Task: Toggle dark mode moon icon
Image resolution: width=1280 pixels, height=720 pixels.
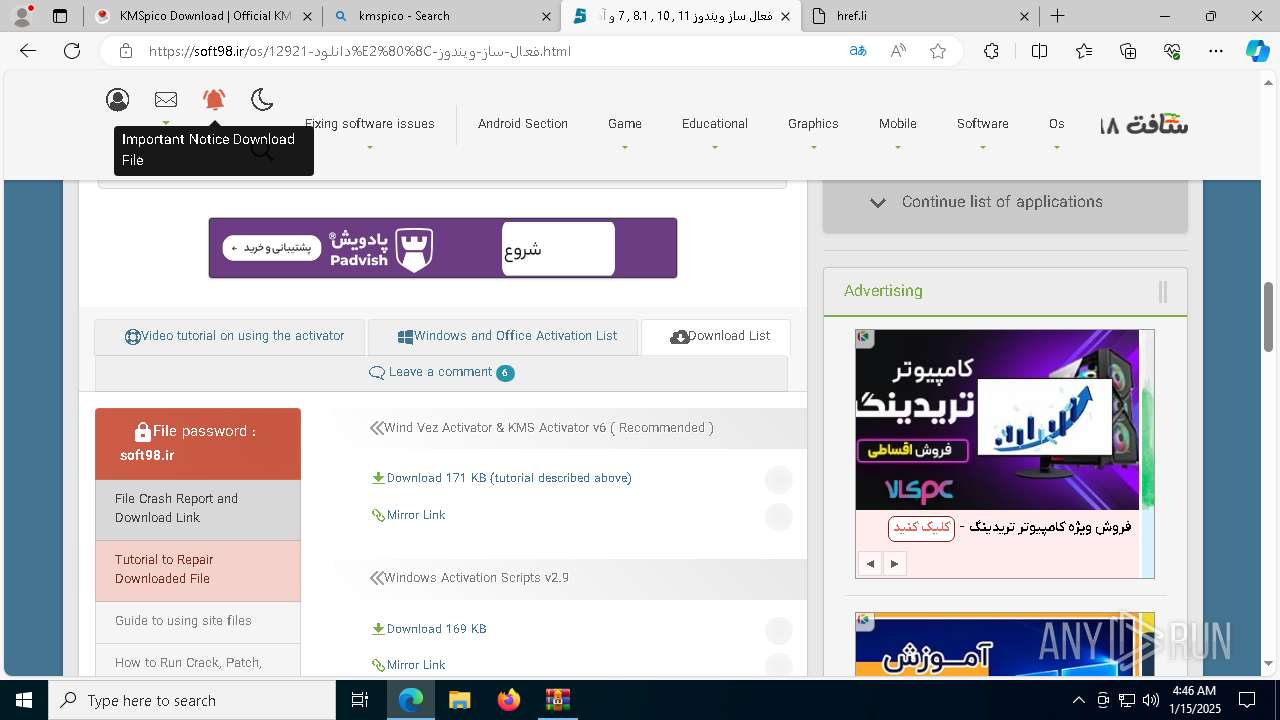Action: click(262, 99)
